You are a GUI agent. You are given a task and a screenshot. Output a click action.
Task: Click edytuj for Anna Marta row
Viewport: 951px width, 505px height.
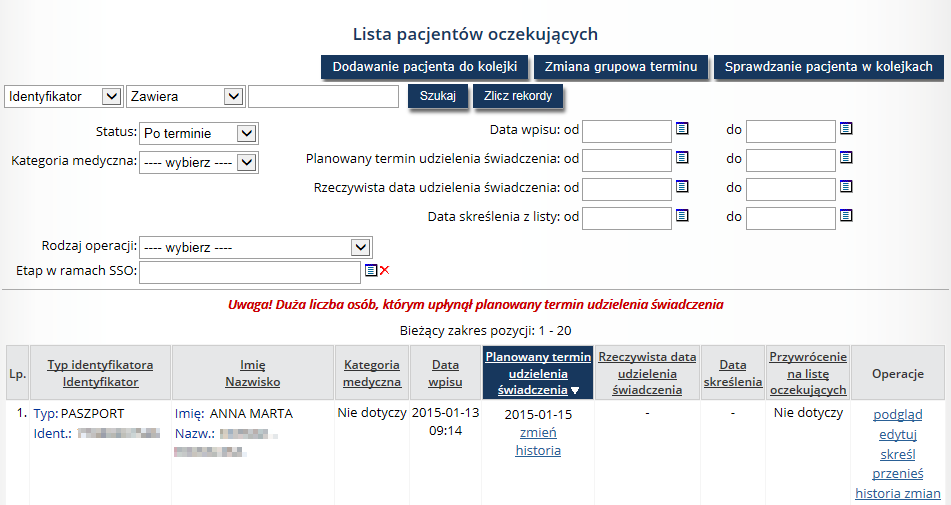point(898,435)
